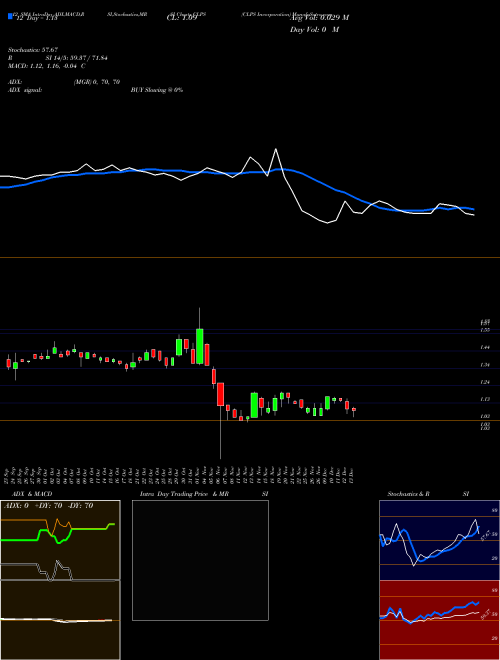Open the red RSI indicator panel
Screen dimensions: 500x660
(x=439, y=620)
